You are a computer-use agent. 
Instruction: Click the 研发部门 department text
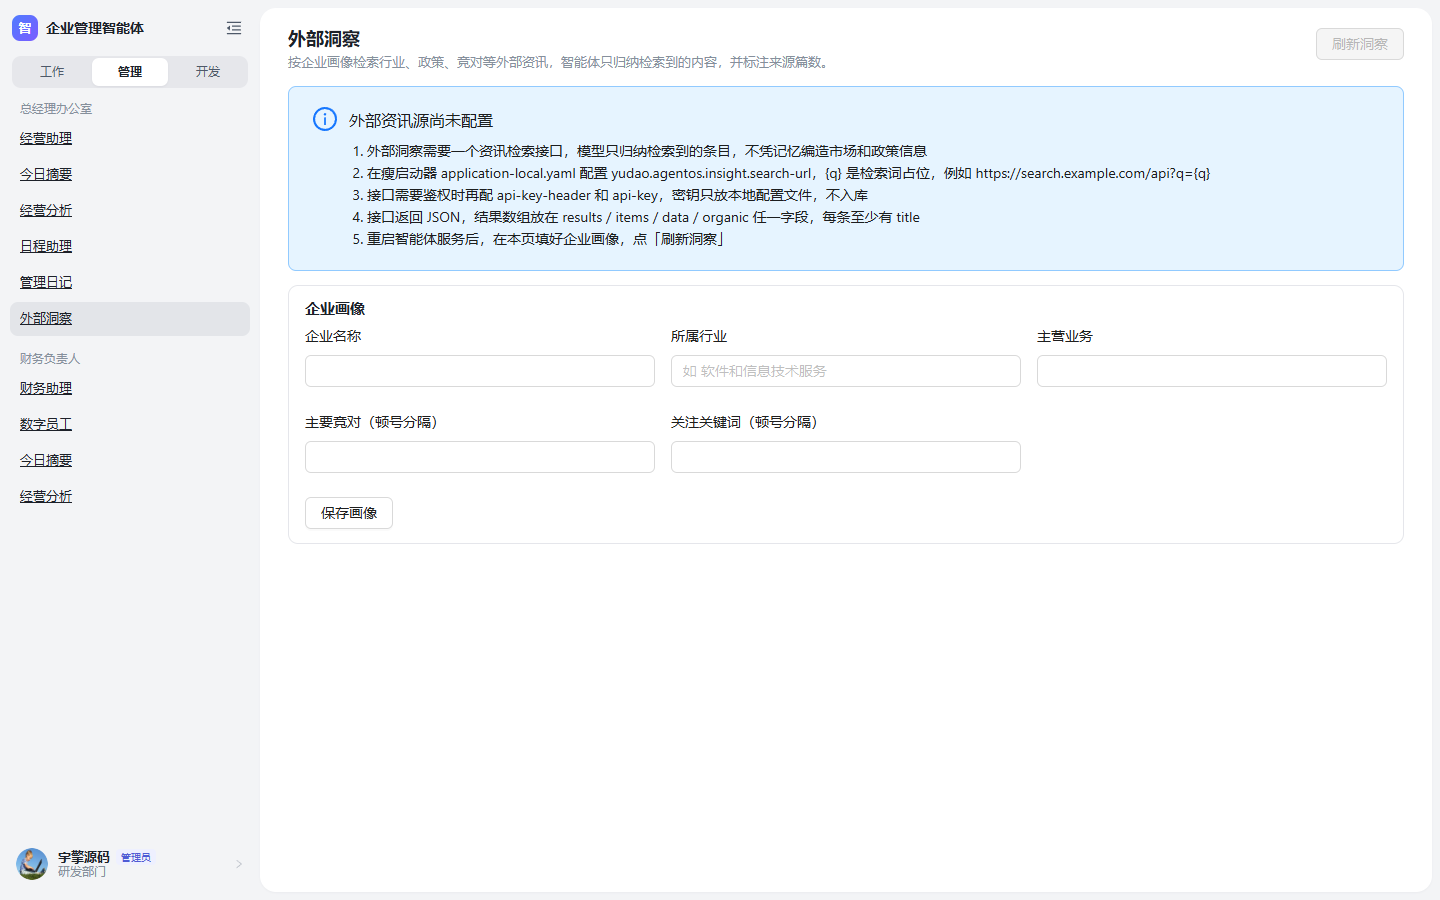[82, 872]
